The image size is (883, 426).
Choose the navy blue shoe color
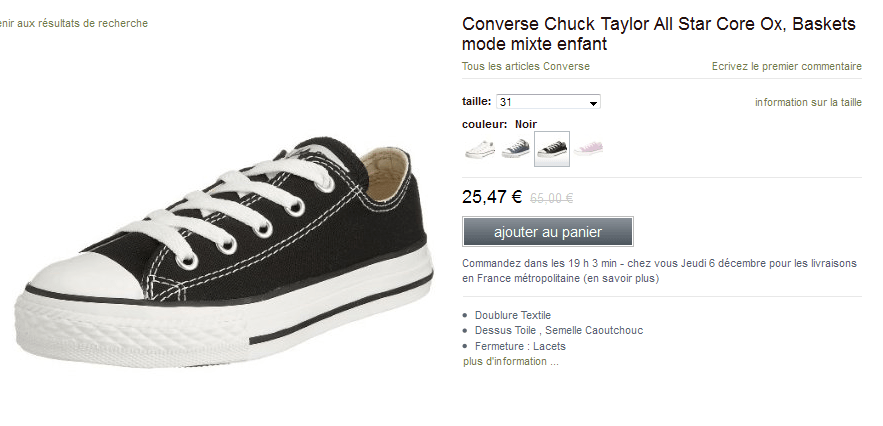pos(515,149)
